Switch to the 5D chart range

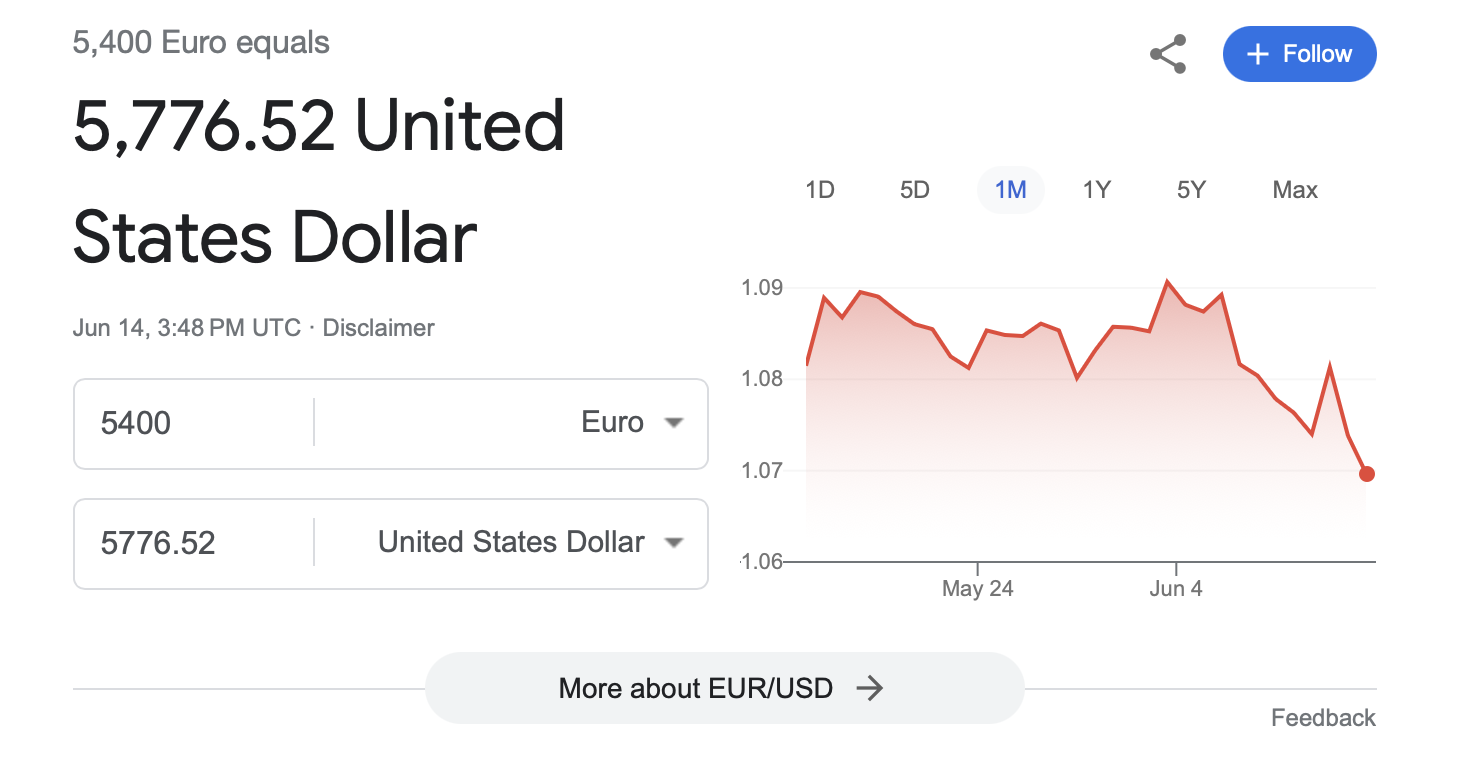tap(915, 190)
